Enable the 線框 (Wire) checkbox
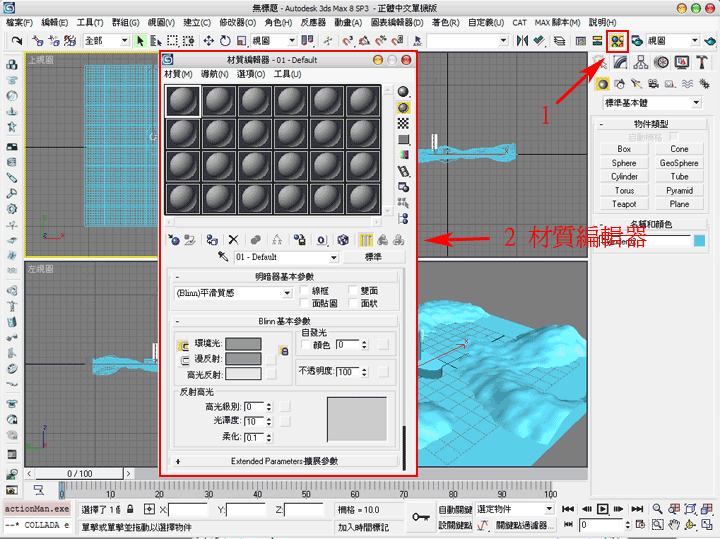Viewport: 720px width, 539px height. pyautogui.click(x=304, y=290)
